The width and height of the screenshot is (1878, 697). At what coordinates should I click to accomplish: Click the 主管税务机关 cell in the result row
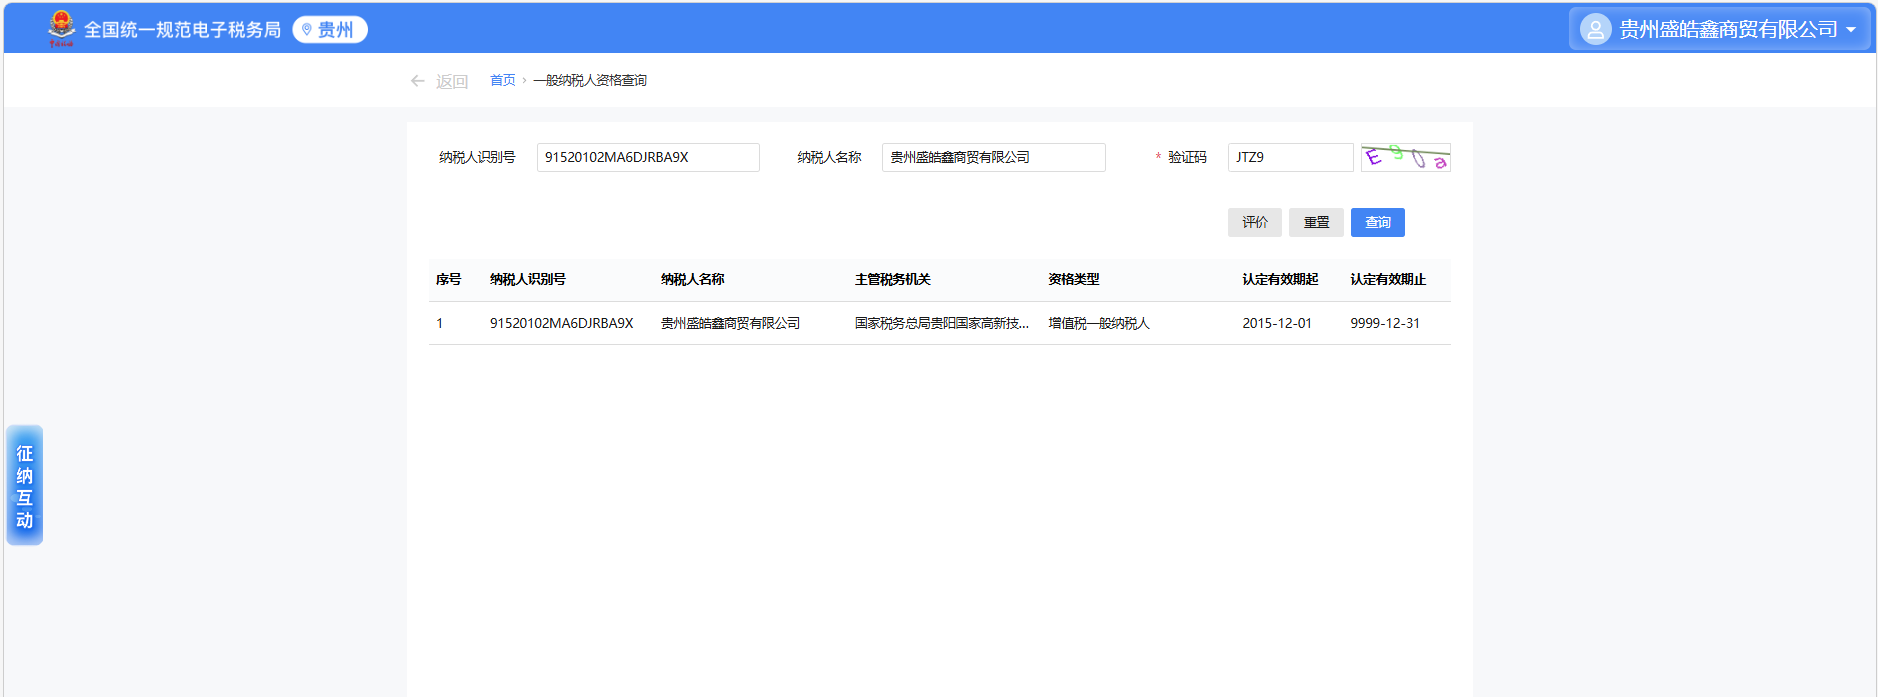(941, 324)
